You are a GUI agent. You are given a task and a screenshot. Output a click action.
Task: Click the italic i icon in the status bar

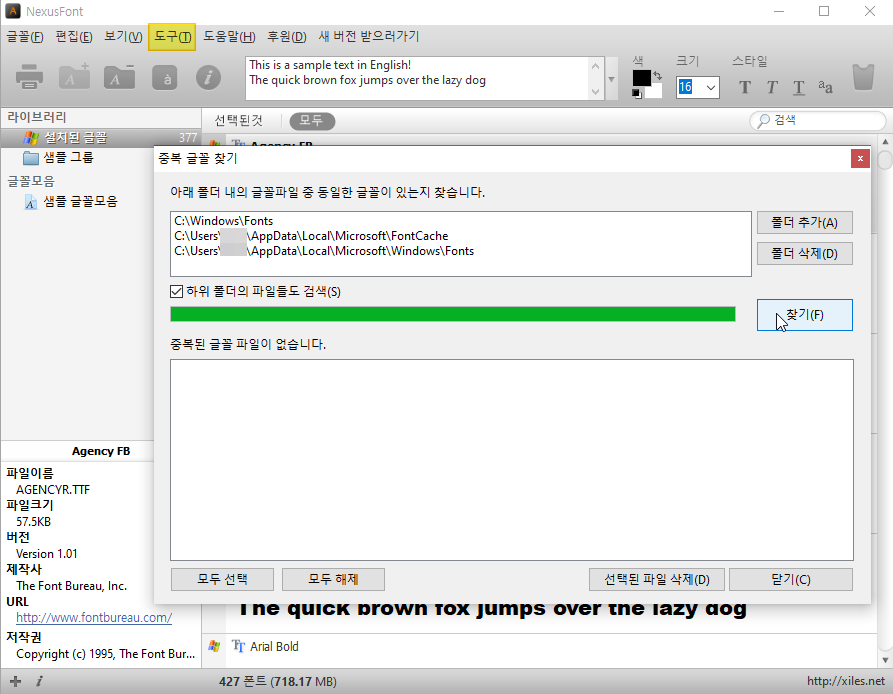[x=39, y=681]
